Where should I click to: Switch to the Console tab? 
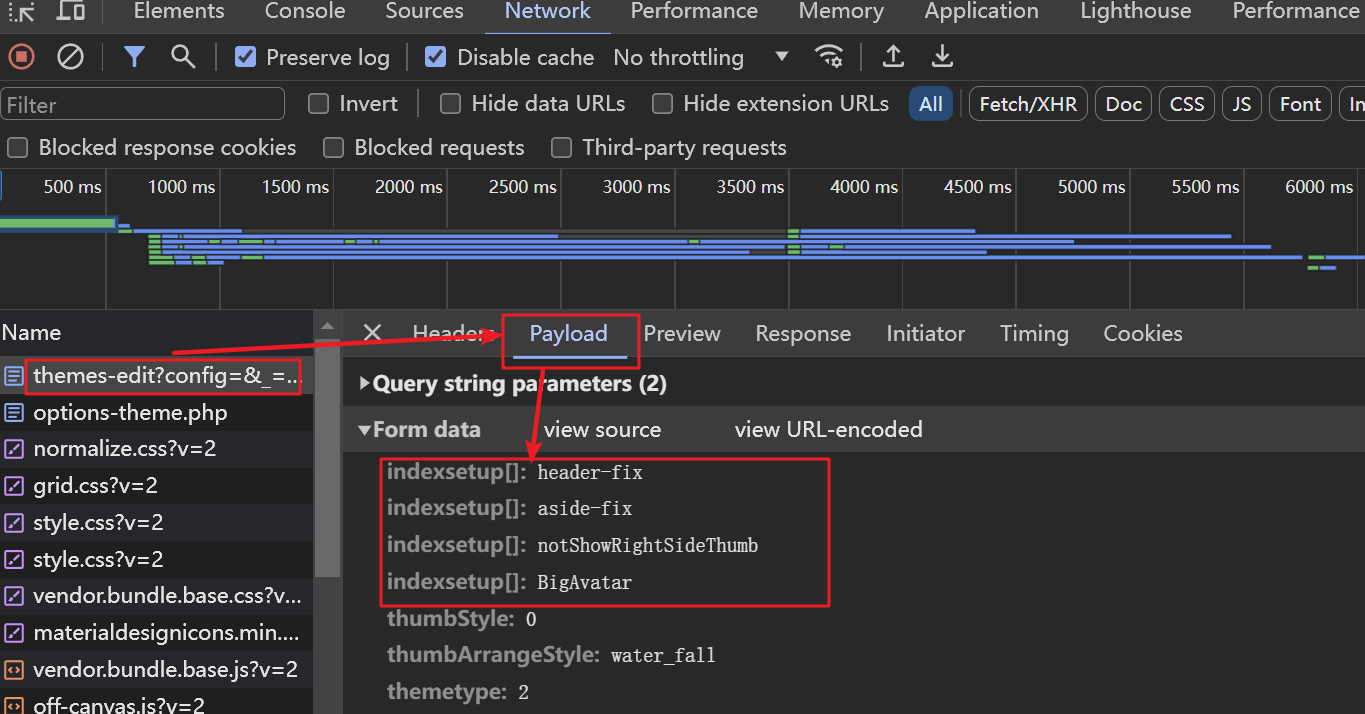(x=305, y=11)
